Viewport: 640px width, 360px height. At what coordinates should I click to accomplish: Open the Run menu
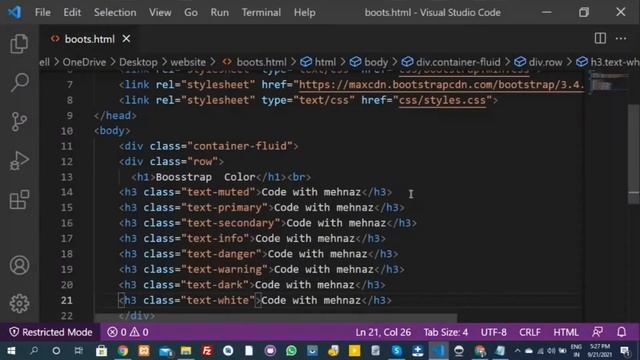click(220, 12)
